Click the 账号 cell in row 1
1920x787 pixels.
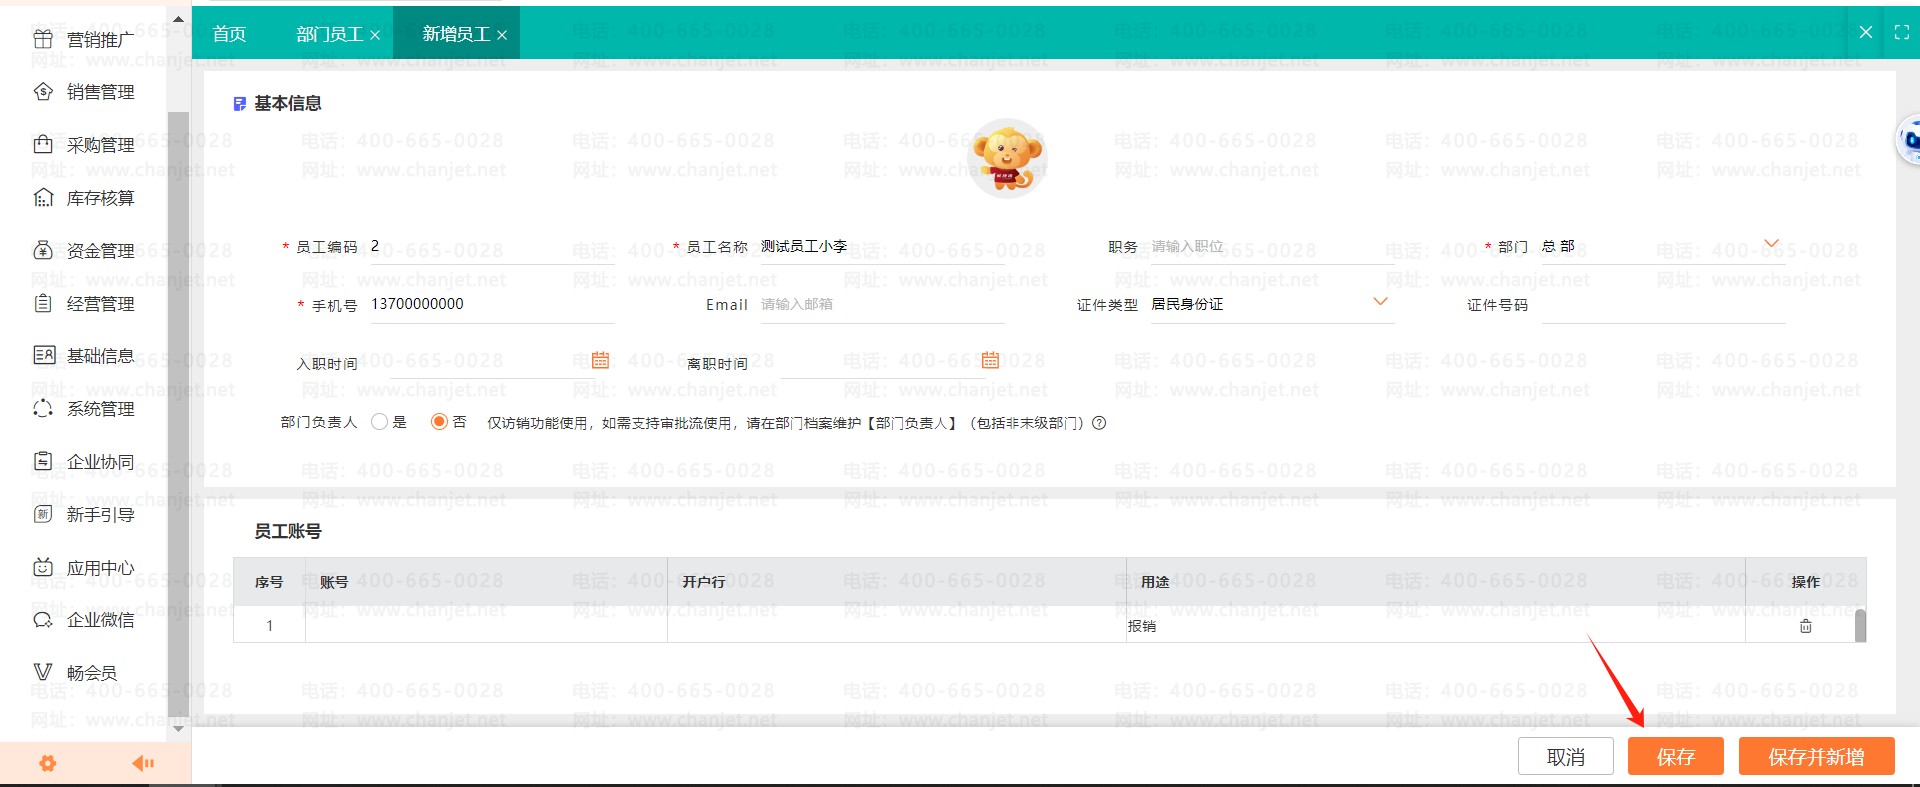pyautogui.click(x=486, y=625)
